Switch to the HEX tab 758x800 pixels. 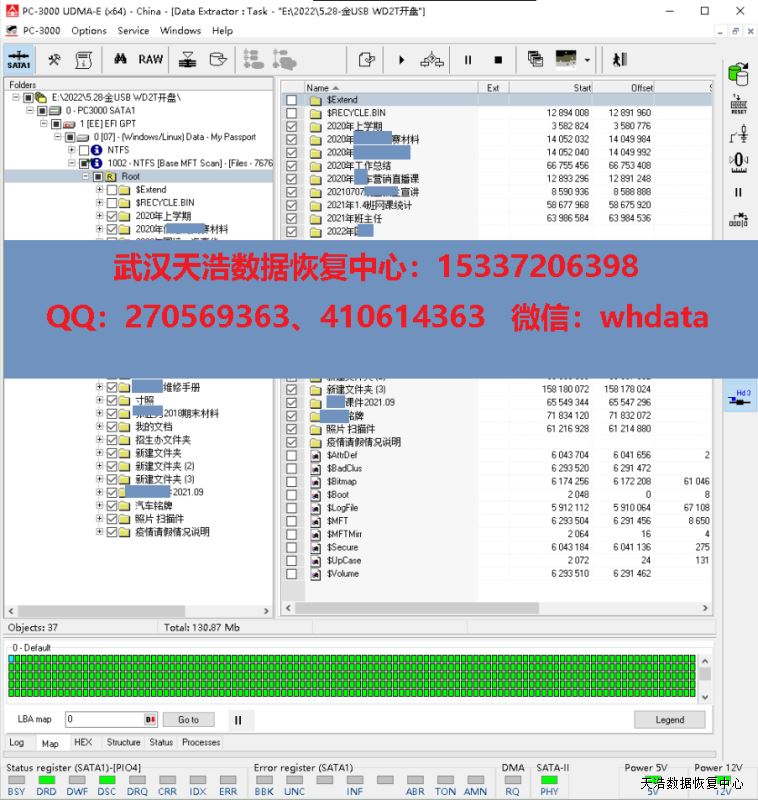click(x=83, y=743)
